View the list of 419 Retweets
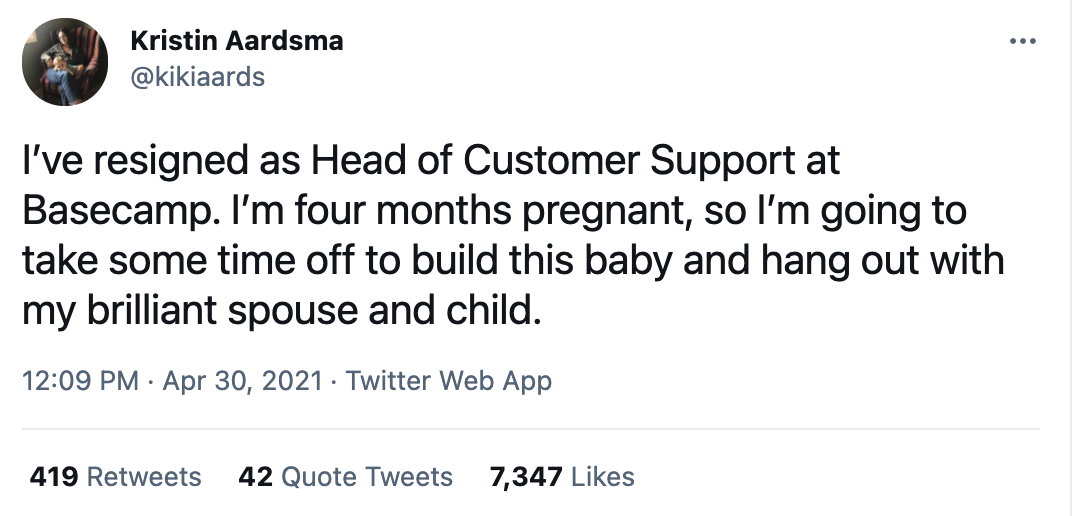Viewport: 1078px width, 516px height. pyautogui.click(x=115, y=477)
